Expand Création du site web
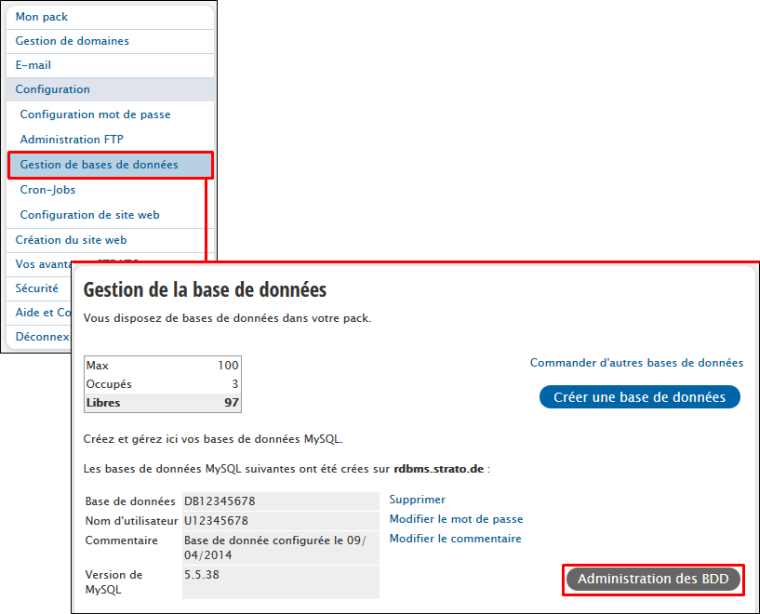The image size is (760, 614). click(x=71, y=240)
